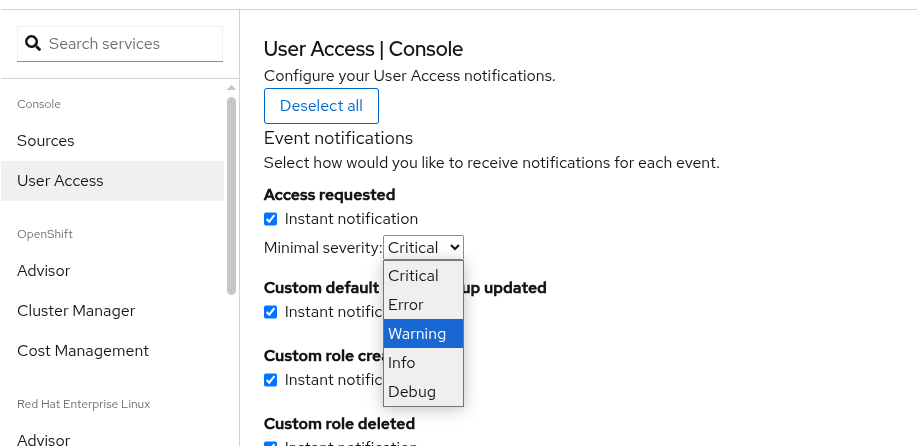The width and height of the screenshot is (917, 446).
Task: Choose Critical from severity list
Action: 413,276
